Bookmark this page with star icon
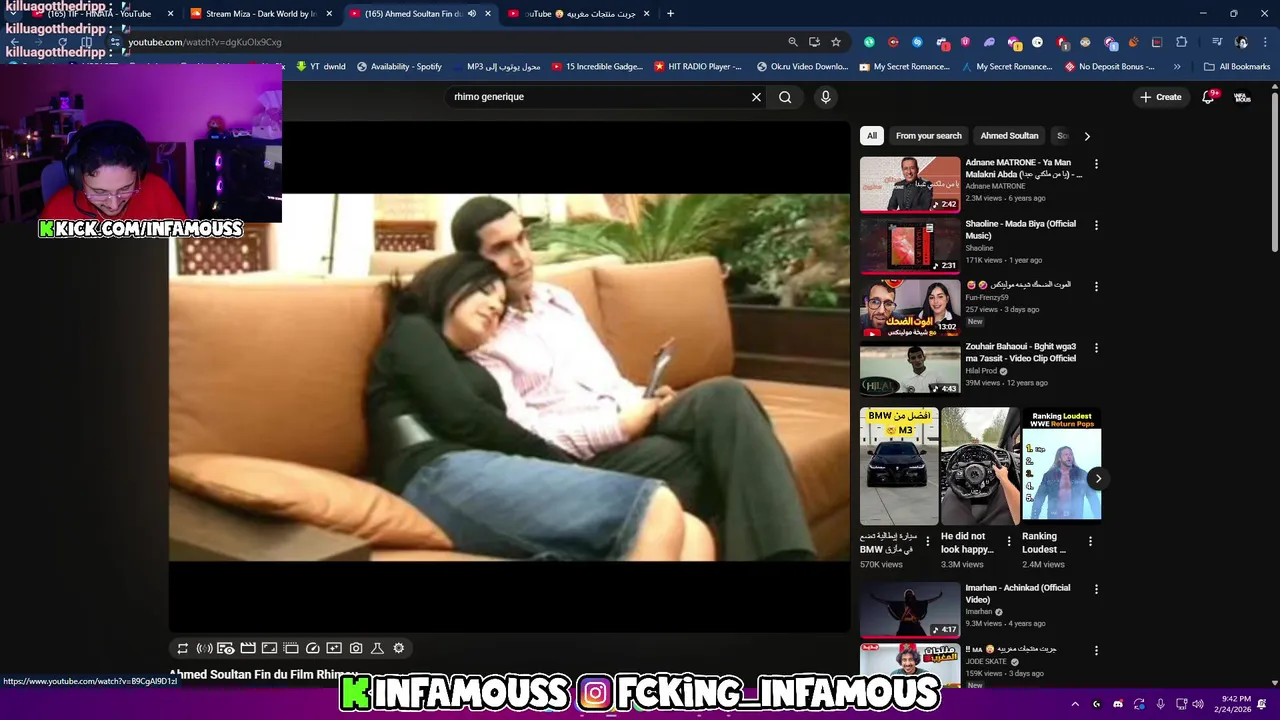 [x=836, y=42]
